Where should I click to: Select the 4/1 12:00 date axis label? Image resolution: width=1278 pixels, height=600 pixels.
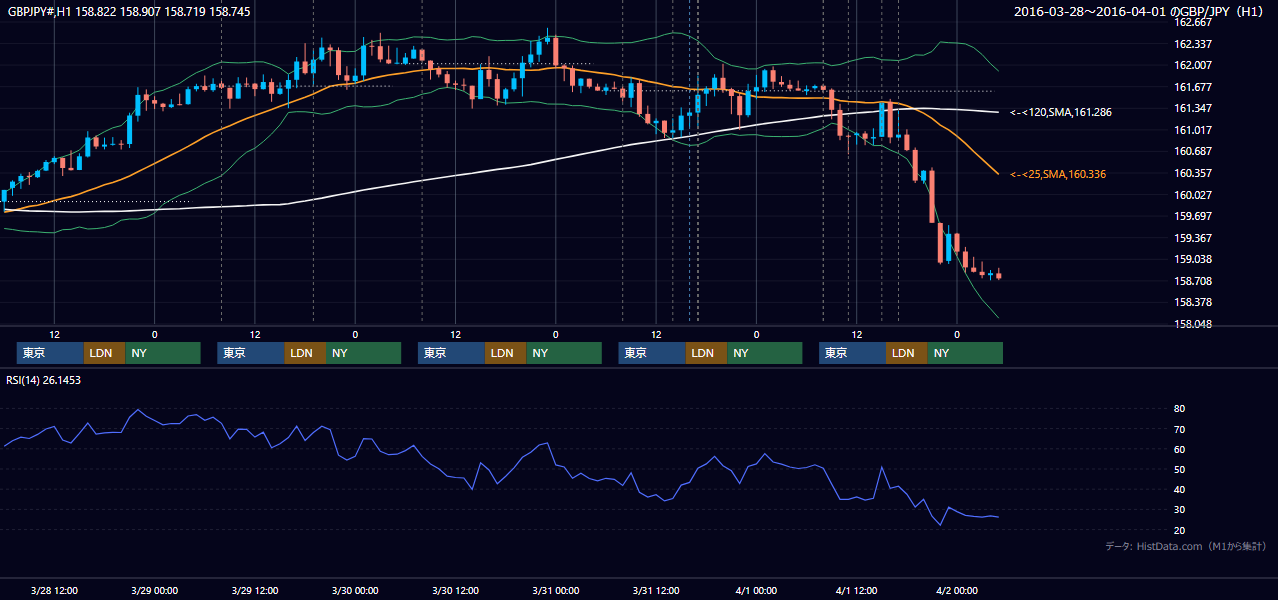[x=856, y=590]
